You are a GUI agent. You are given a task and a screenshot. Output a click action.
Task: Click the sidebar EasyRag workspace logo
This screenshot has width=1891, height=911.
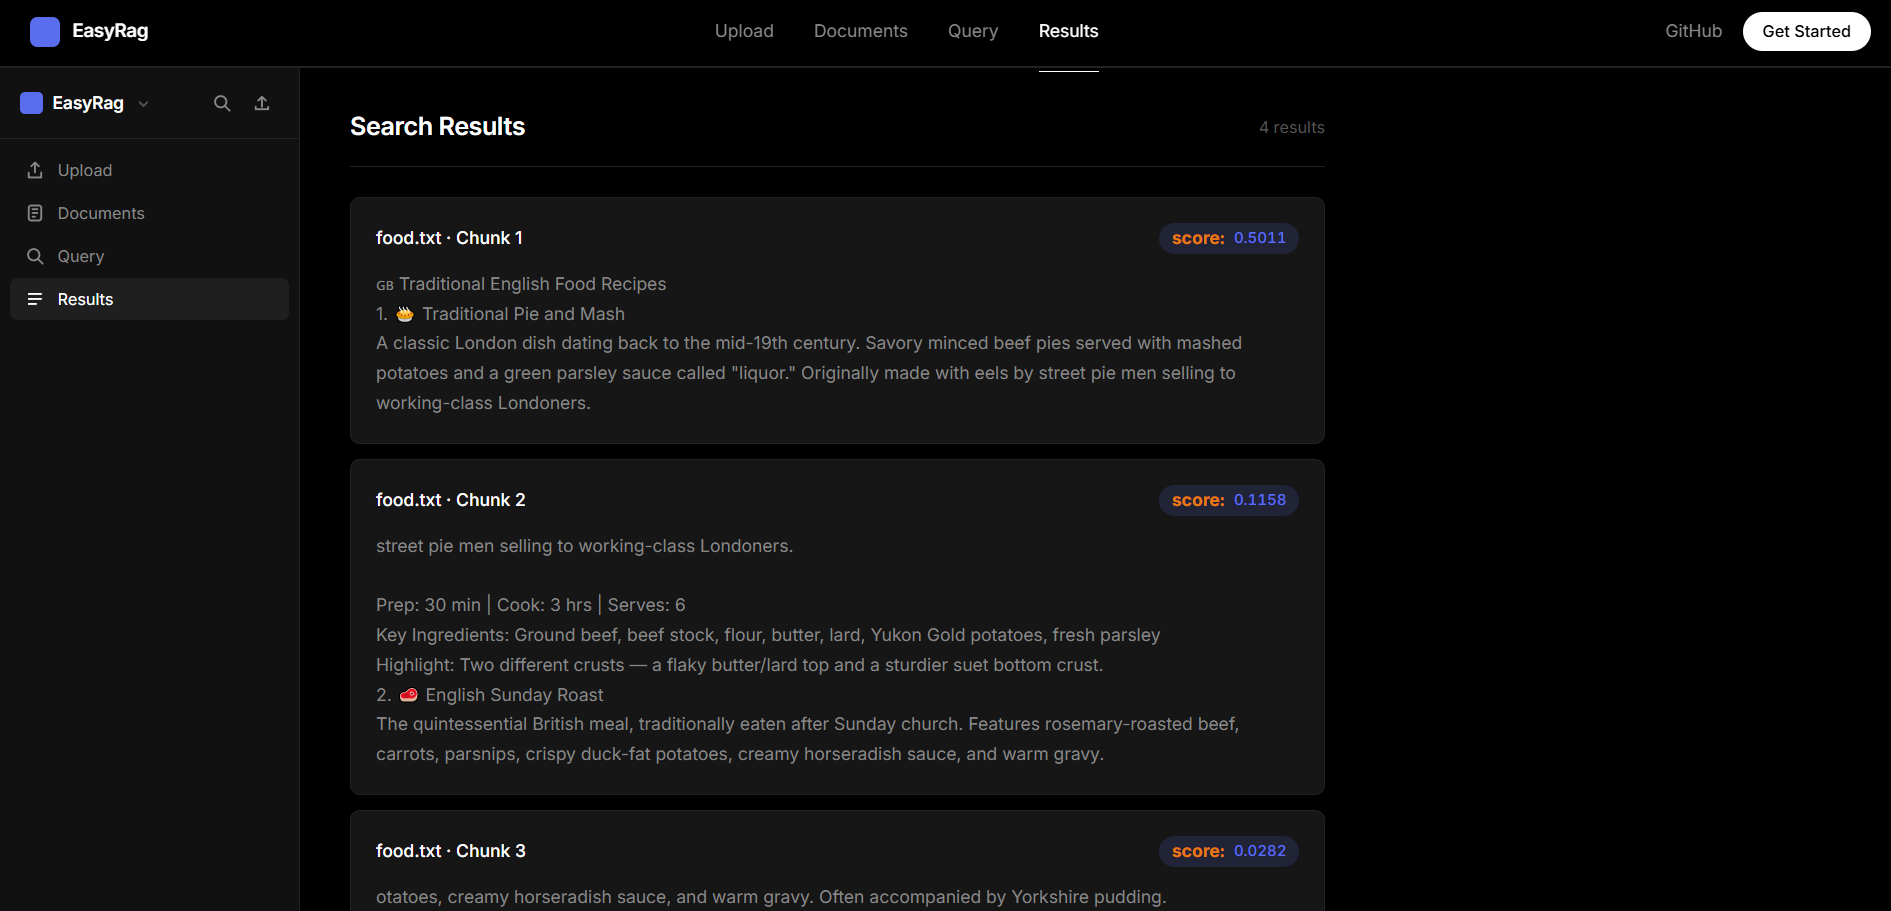point(31,103)
